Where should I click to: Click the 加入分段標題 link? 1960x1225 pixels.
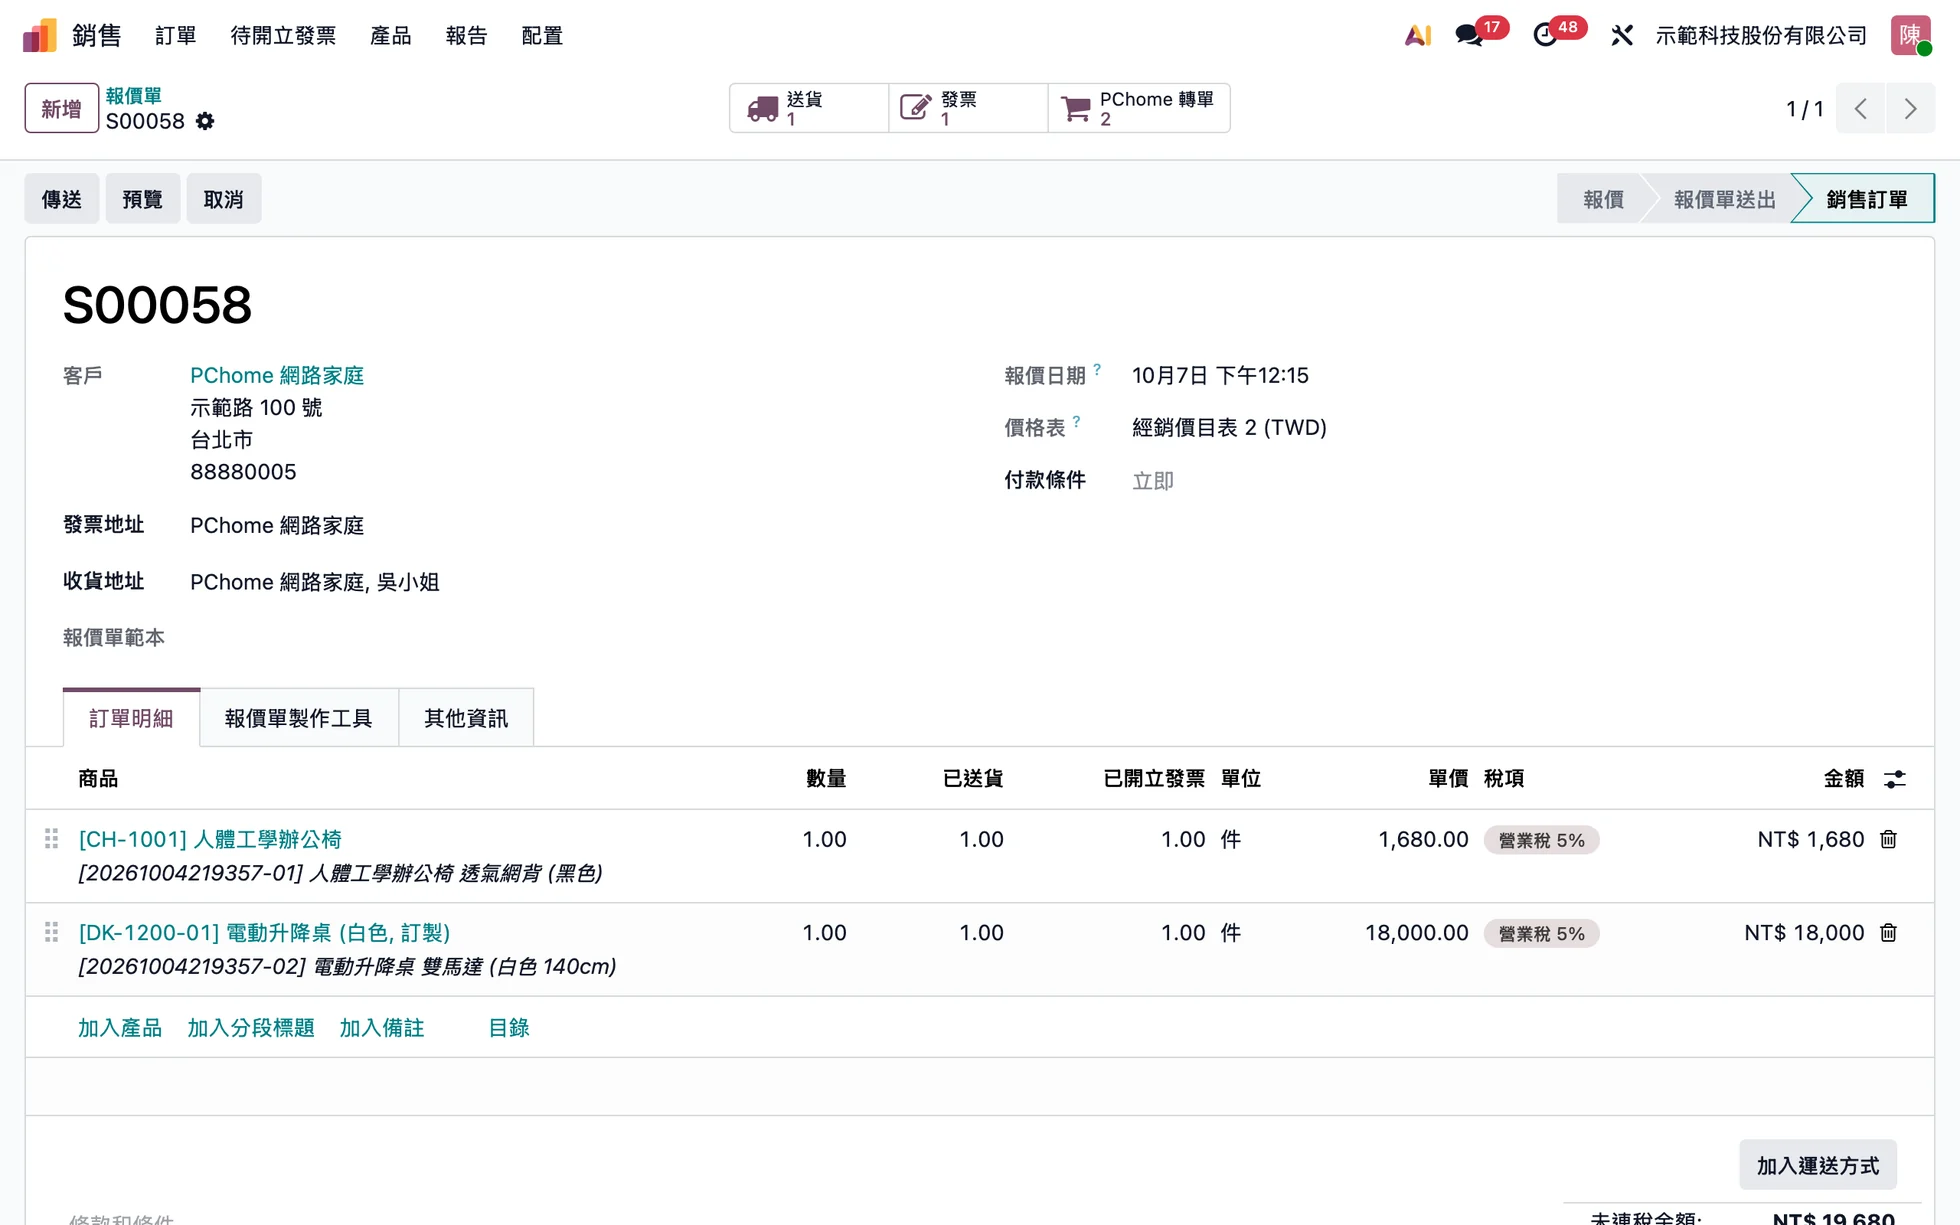pos(251,1028)
